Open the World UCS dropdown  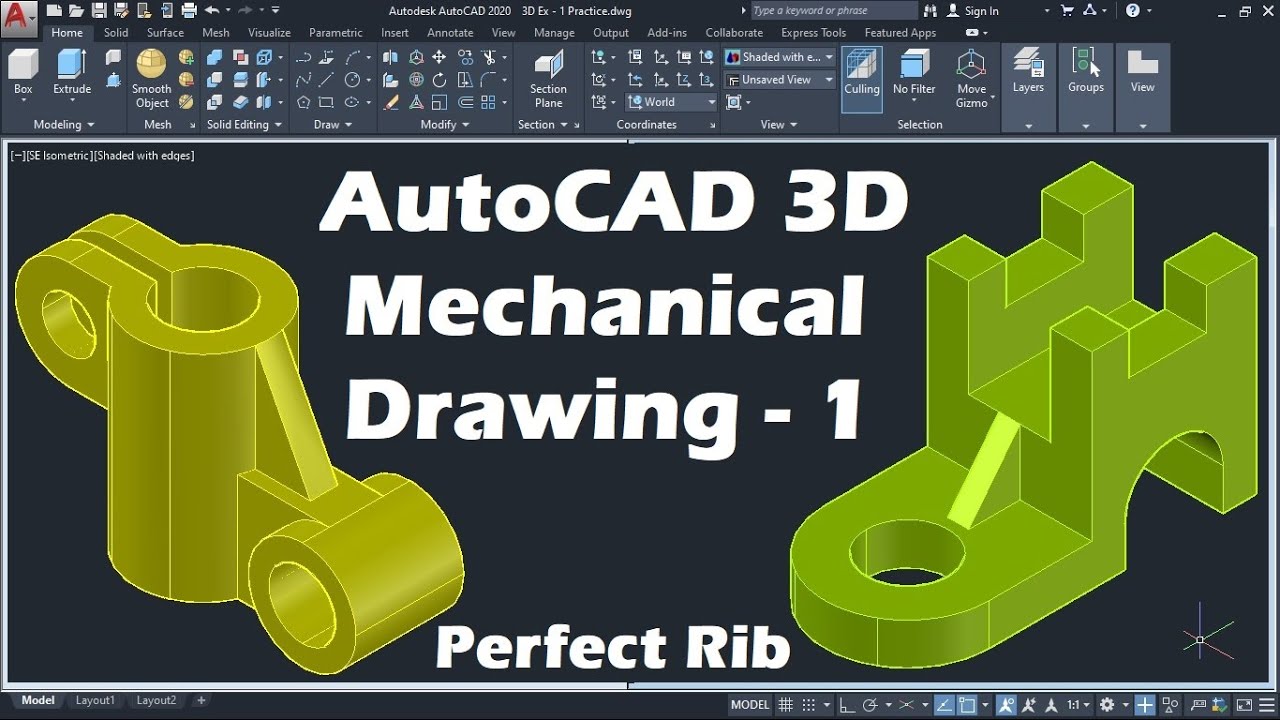[671, 102]
